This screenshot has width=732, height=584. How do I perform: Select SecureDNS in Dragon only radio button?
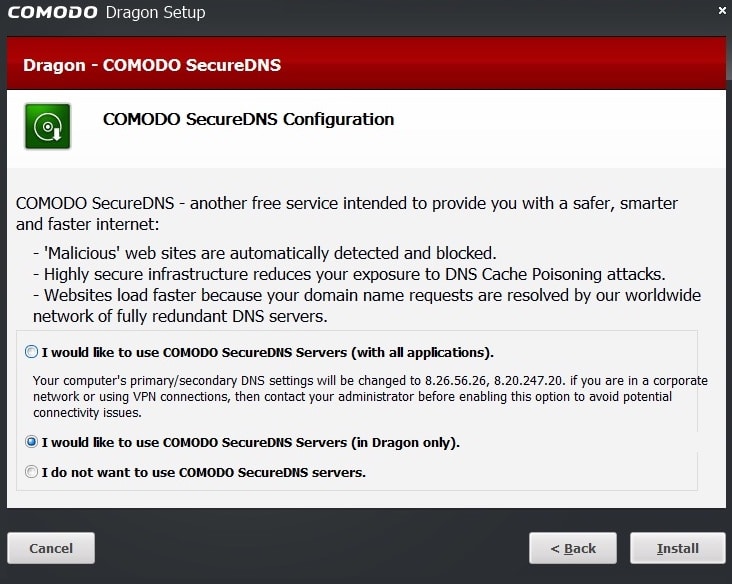pyautogui.click(x=31, y=442)
